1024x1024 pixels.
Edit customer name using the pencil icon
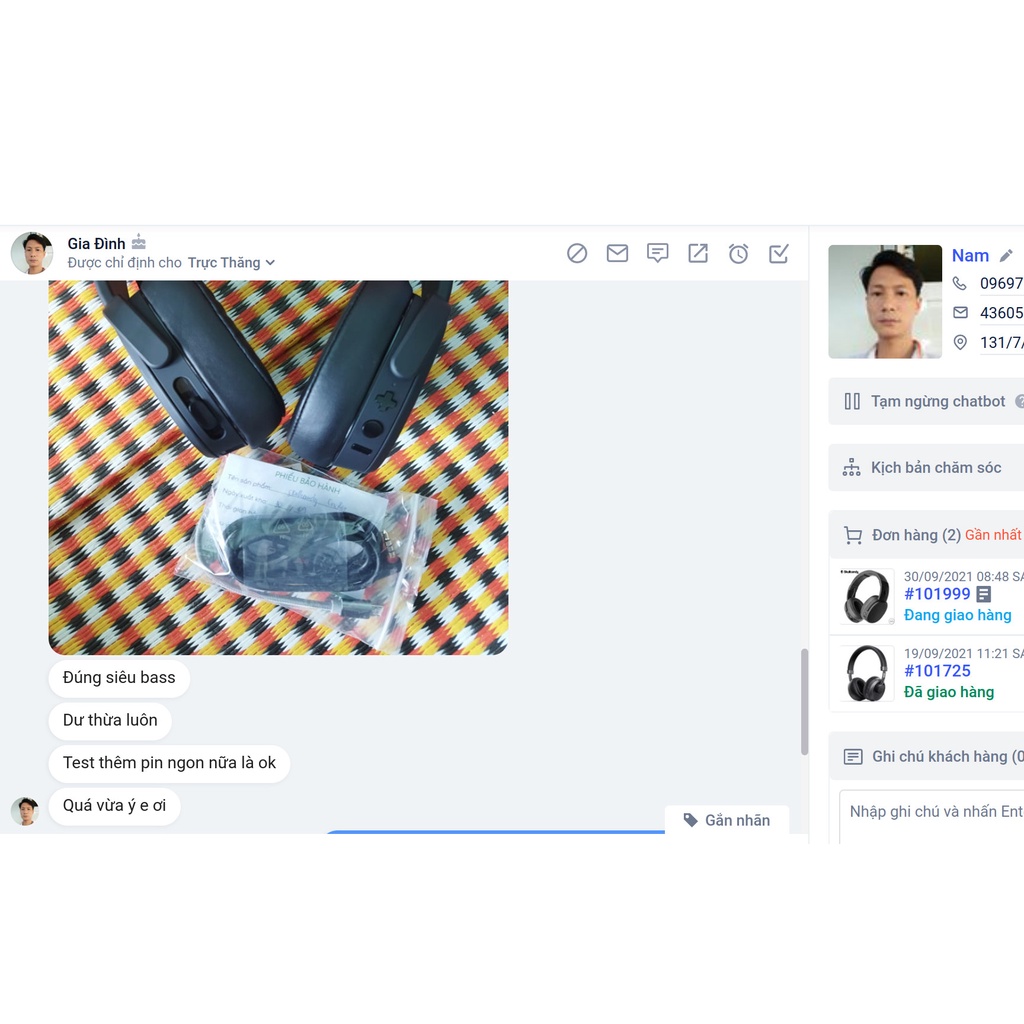[x=1007, y=255]
